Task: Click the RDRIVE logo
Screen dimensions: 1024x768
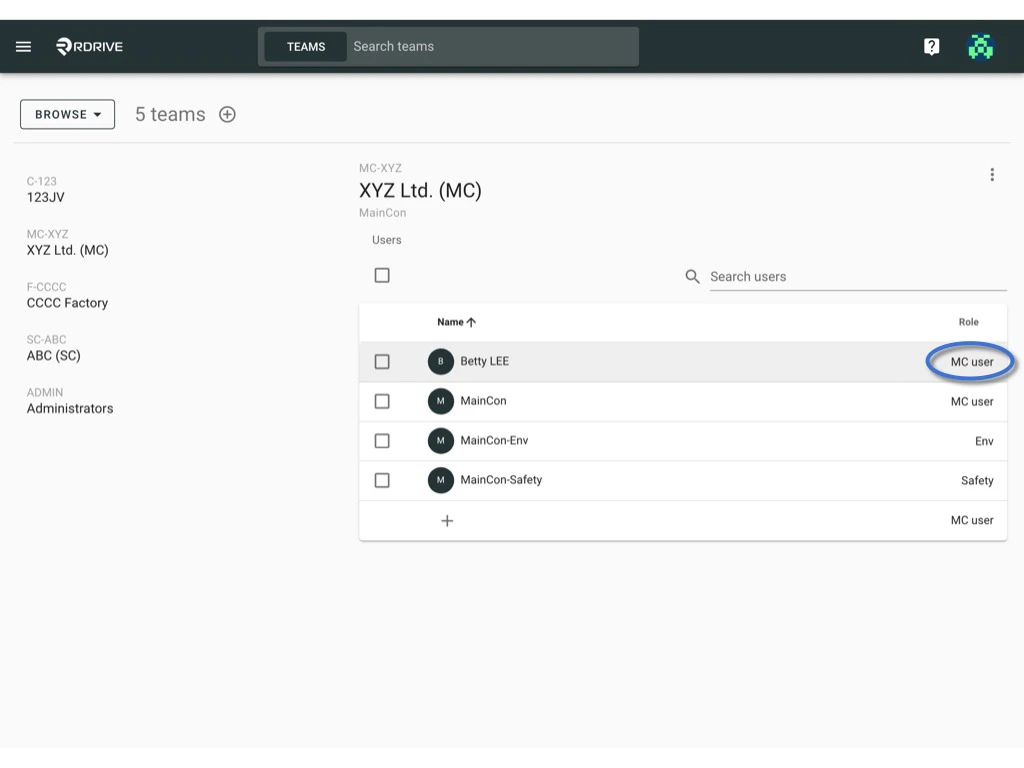Action: coord(88,46)
